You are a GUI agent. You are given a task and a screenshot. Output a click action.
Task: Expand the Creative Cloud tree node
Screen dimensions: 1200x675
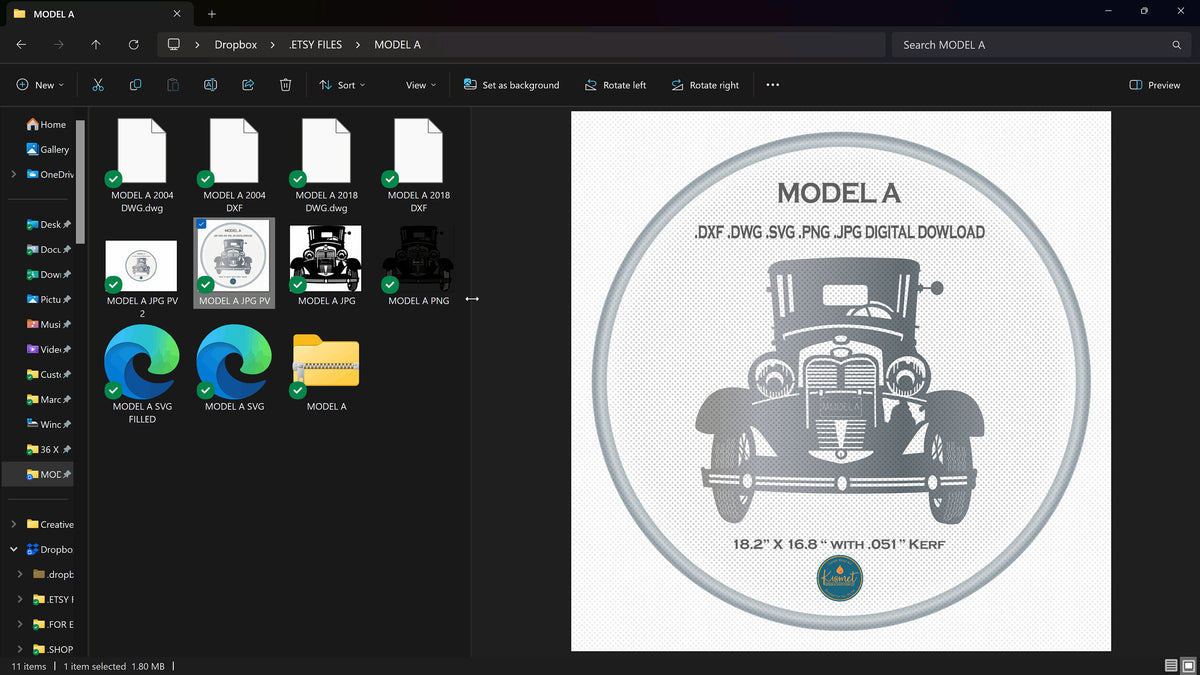pos(13,525)
